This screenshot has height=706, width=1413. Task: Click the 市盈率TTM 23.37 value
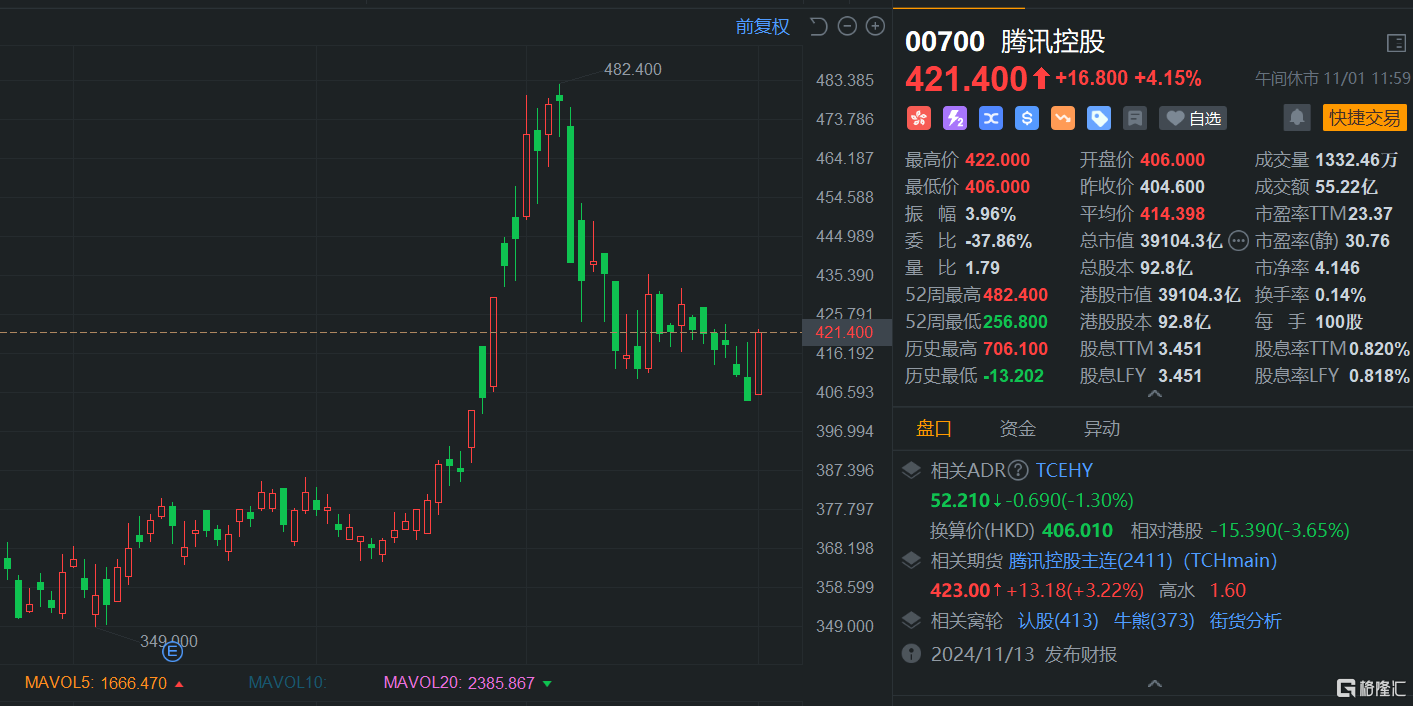click(x=1370, y=214)
